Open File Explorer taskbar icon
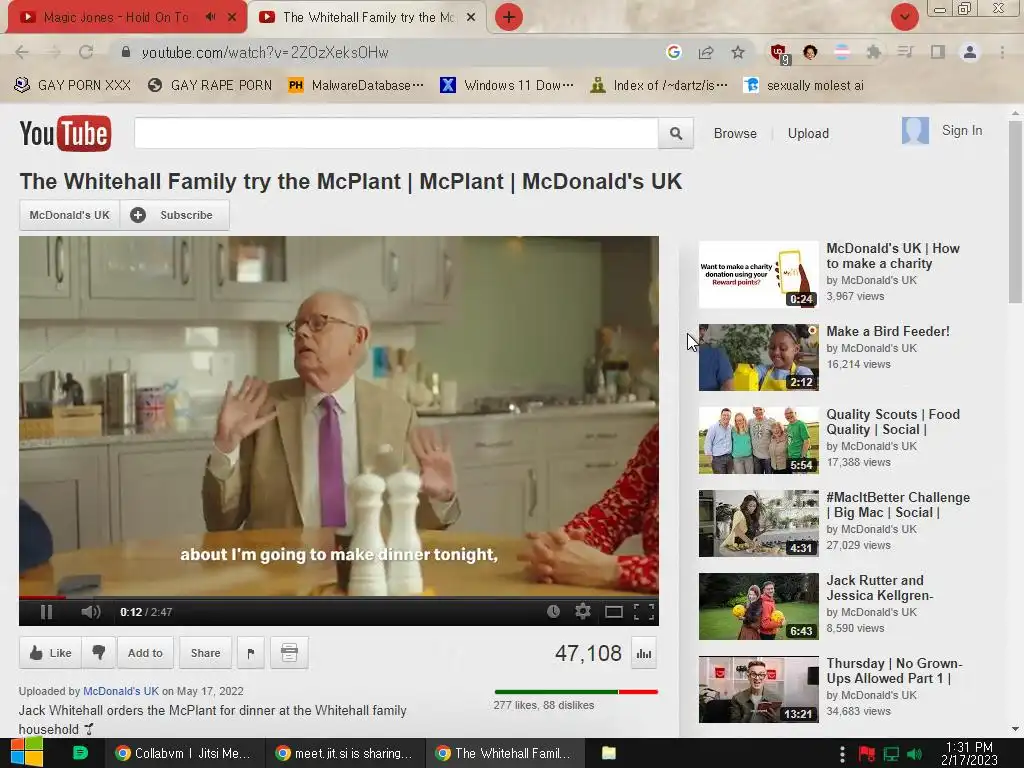This screenshot has height=768, width=1024. 609,753
